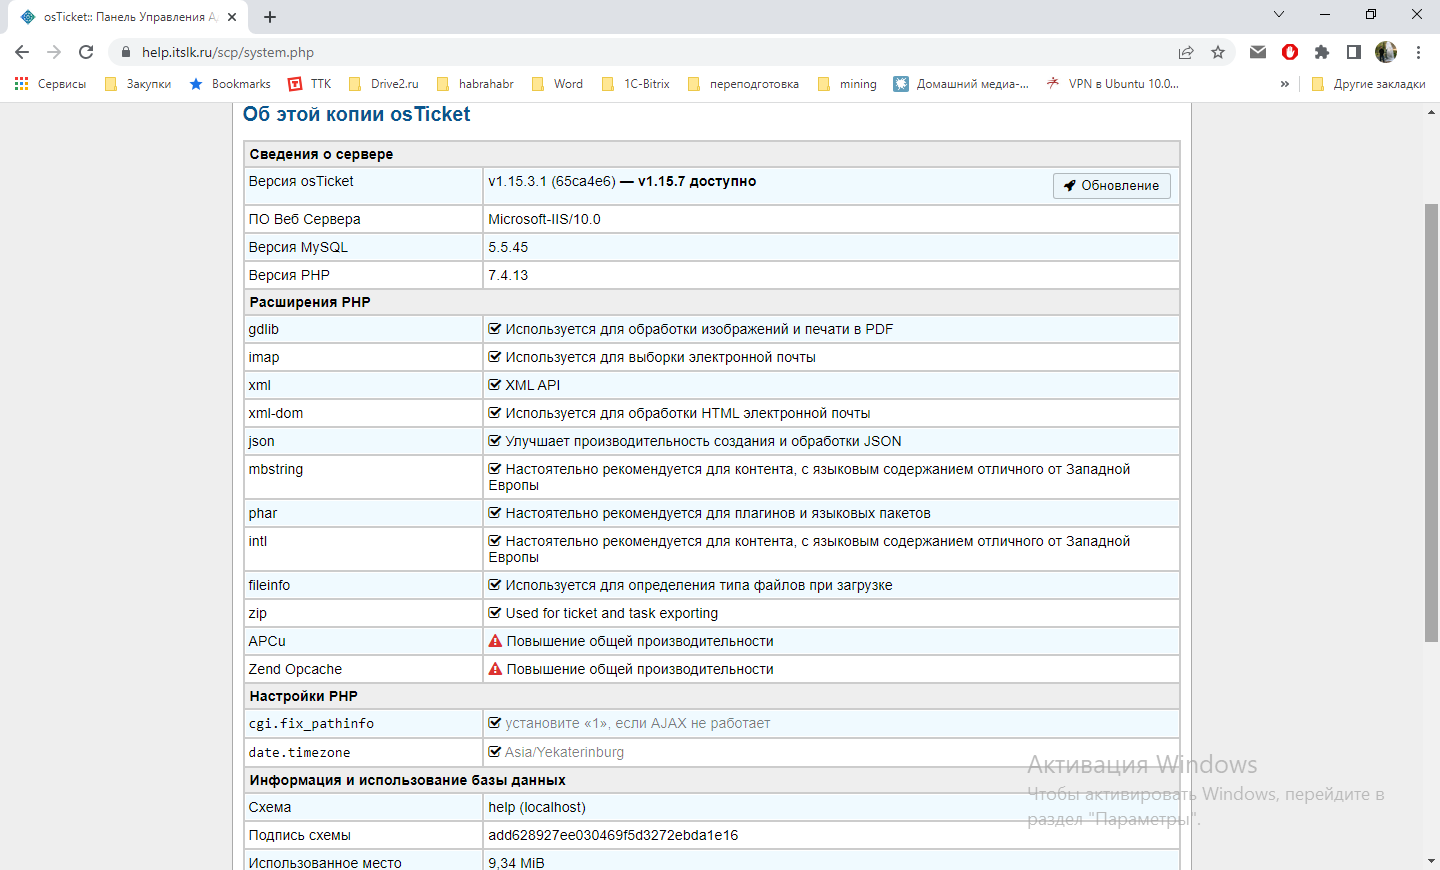Viewport: 1440px width, 870px height.
Task: Click the check mark in the zip row
Action: tap(494, 613)
